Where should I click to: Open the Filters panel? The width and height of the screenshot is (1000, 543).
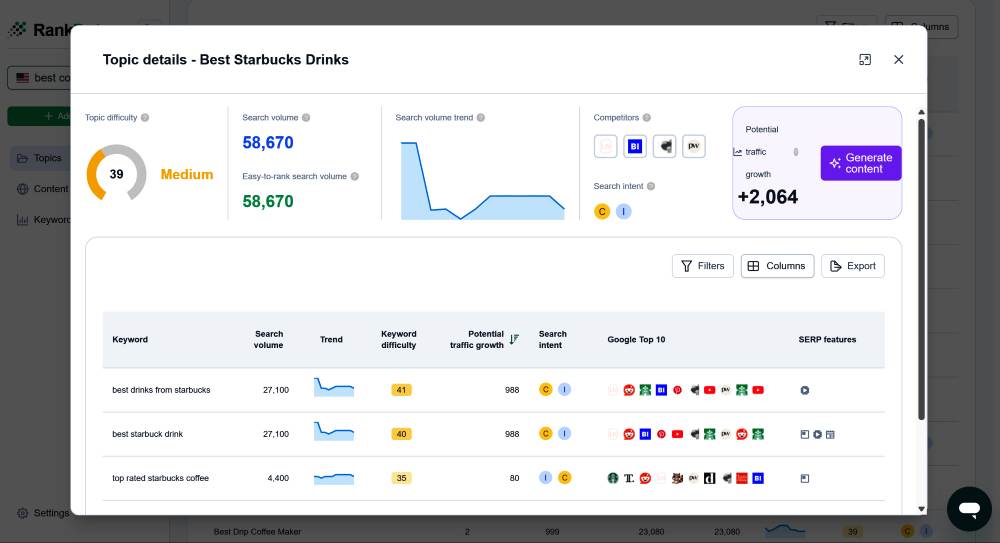(x=702, y=266)
